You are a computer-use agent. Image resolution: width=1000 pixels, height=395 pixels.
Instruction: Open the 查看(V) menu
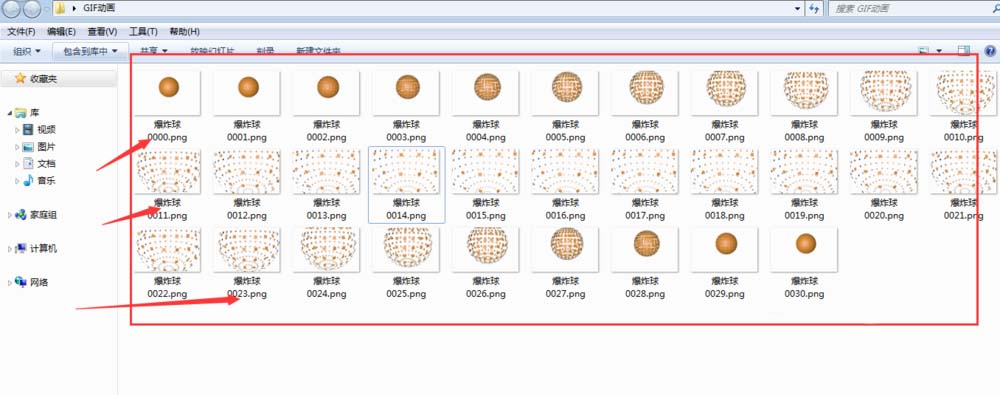point(102,31)
